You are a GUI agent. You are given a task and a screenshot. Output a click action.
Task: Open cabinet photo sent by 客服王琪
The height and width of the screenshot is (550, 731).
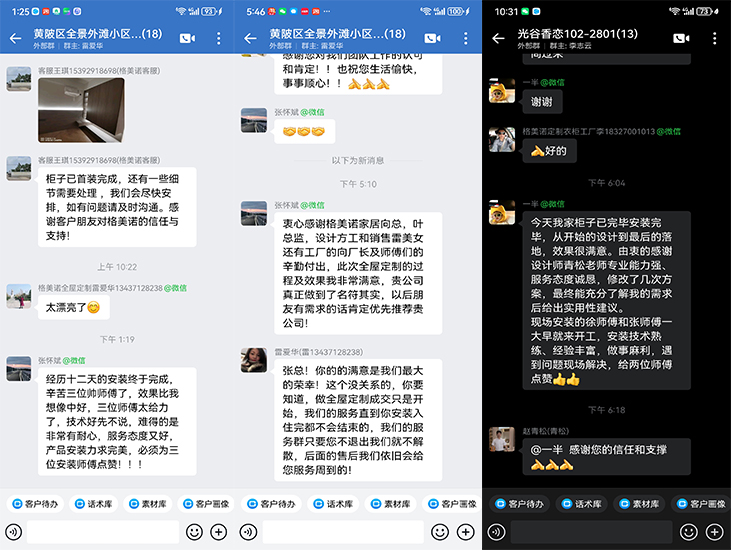click(82, 108)
